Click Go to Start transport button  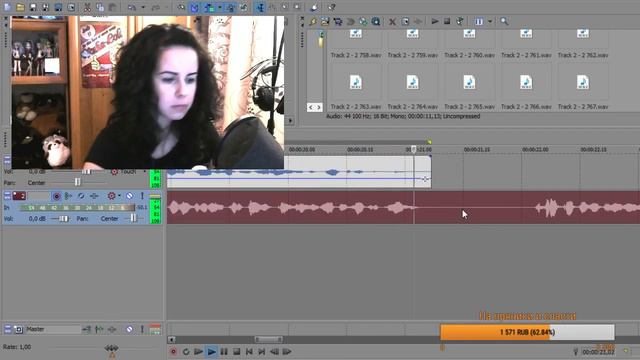249,351
